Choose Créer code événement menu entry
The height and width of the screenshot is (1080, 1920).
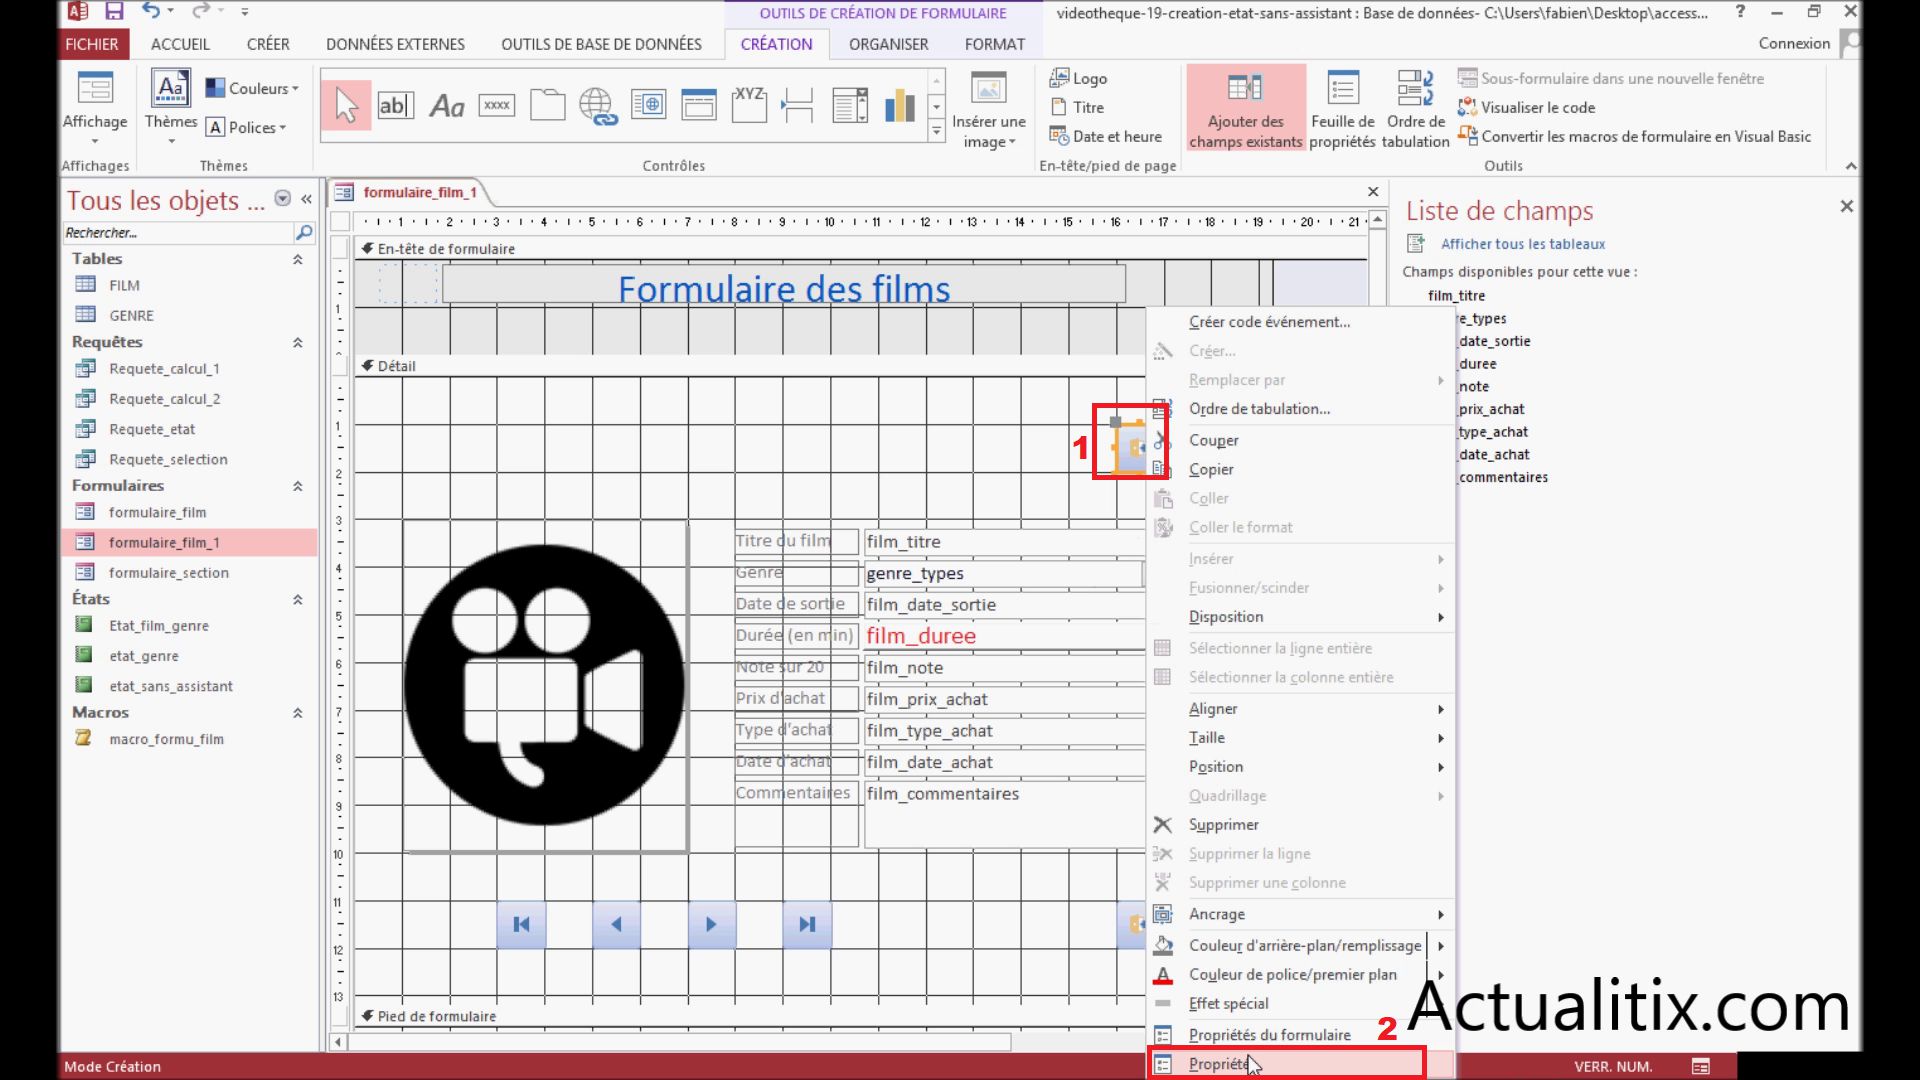pyautogui.click(x=1300, y=322)
